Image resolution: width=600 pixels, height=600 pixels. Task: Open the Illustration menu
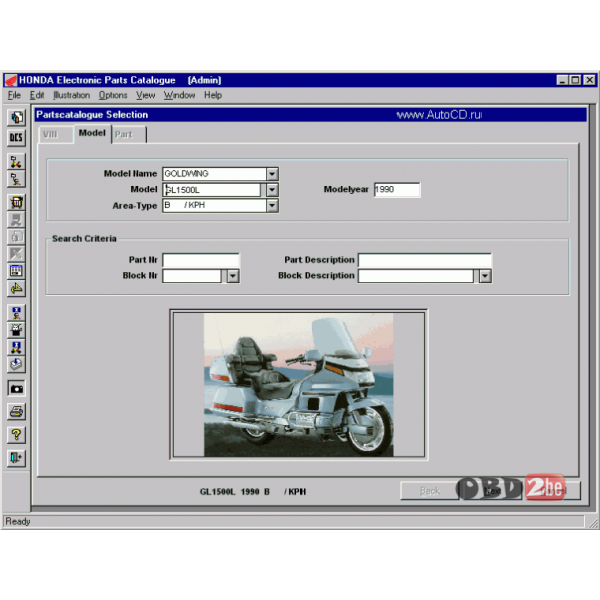[x=72, y=95]
